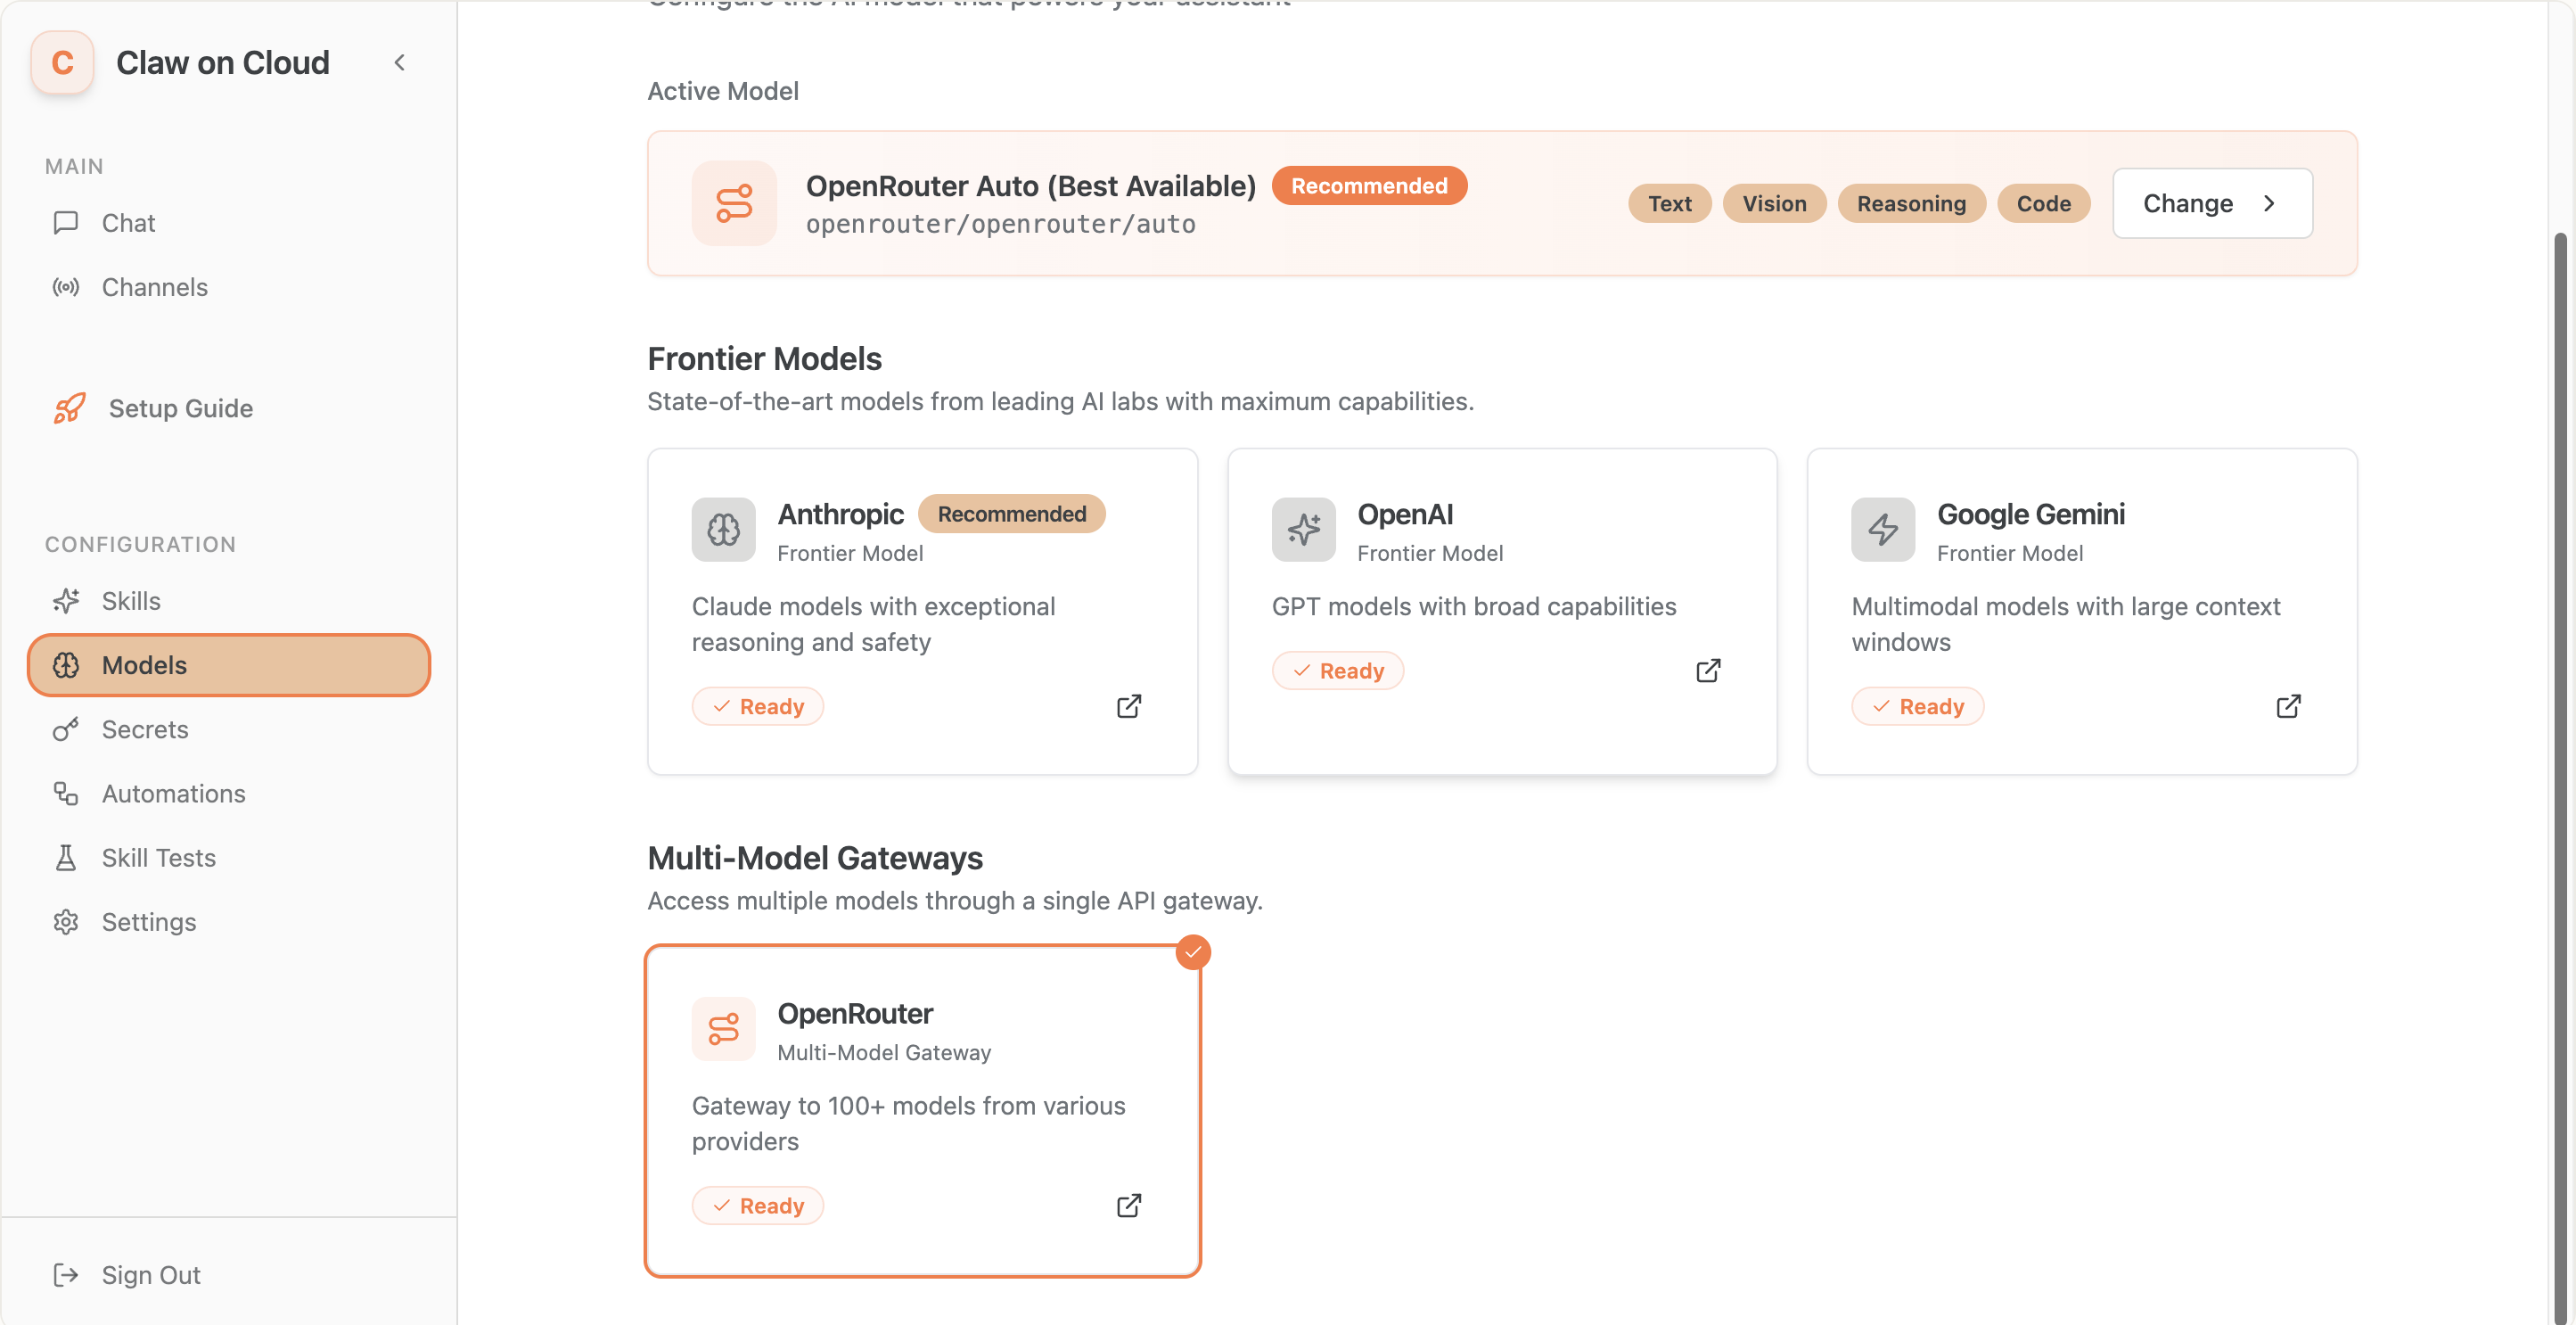Image resolution: width=2576 pixels, height=1325 pixels.
Task: Open the OpenAI external link
Action: point(1708,670)
